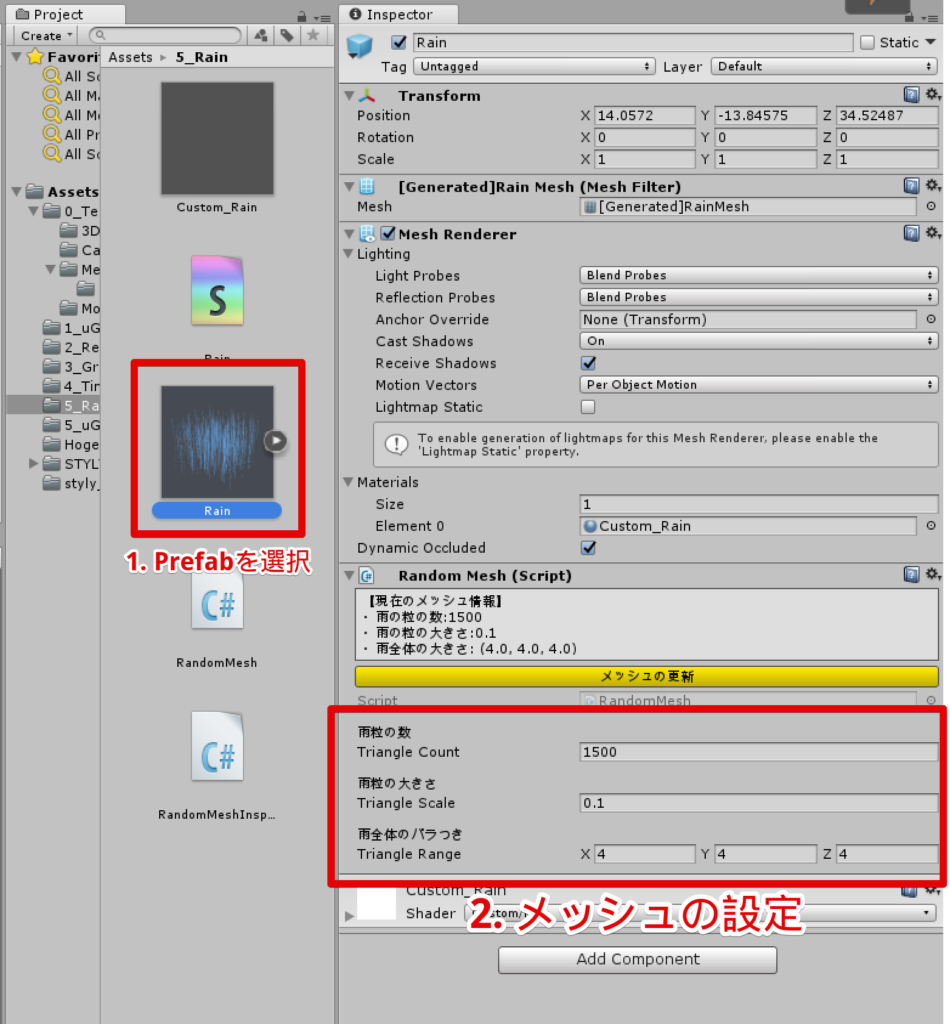The width and height of the screenshot is (950, 1024).
Task: Open the Tag dropdown Untagged
Action: [535, 66]
